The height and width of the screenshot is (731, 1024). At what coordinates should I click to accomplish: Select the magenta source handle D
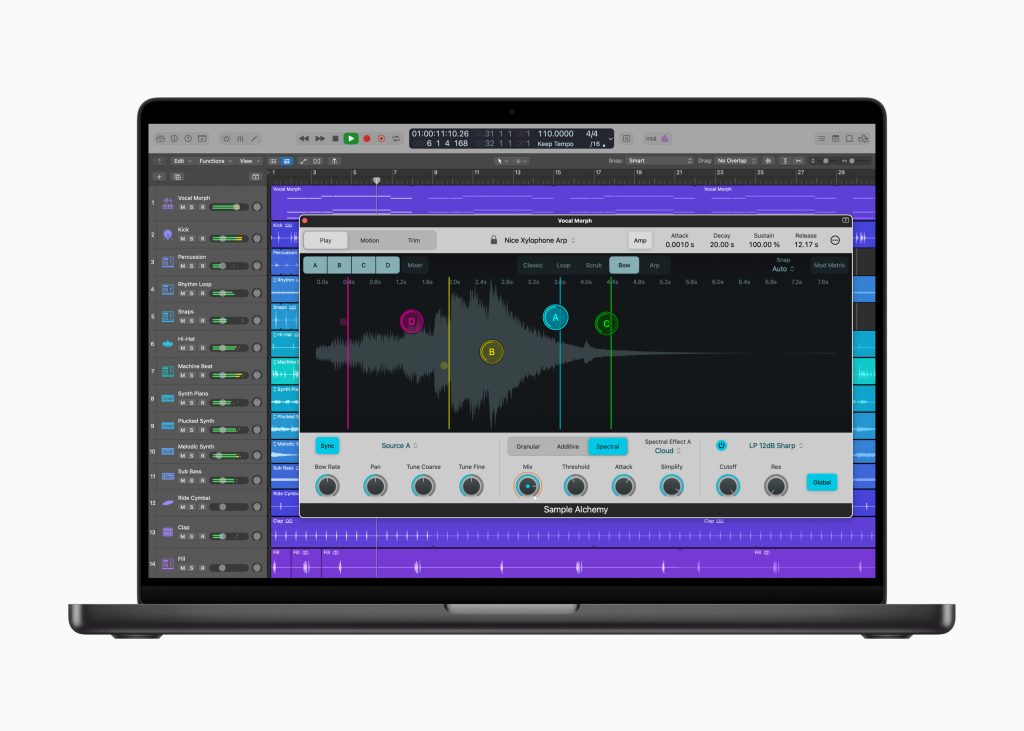(411, 321)
